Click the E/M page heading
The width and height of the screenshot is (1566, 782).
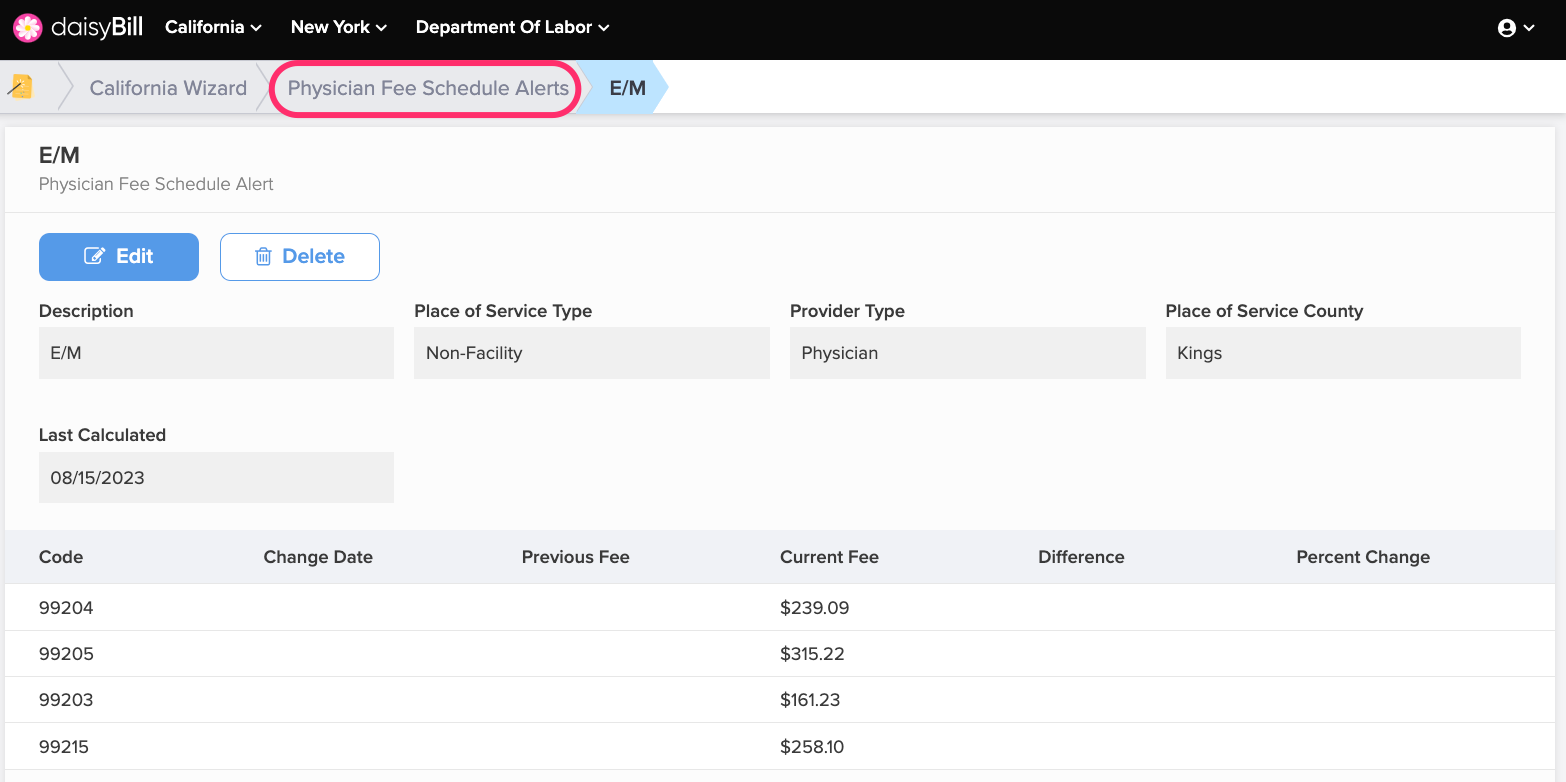59,156
